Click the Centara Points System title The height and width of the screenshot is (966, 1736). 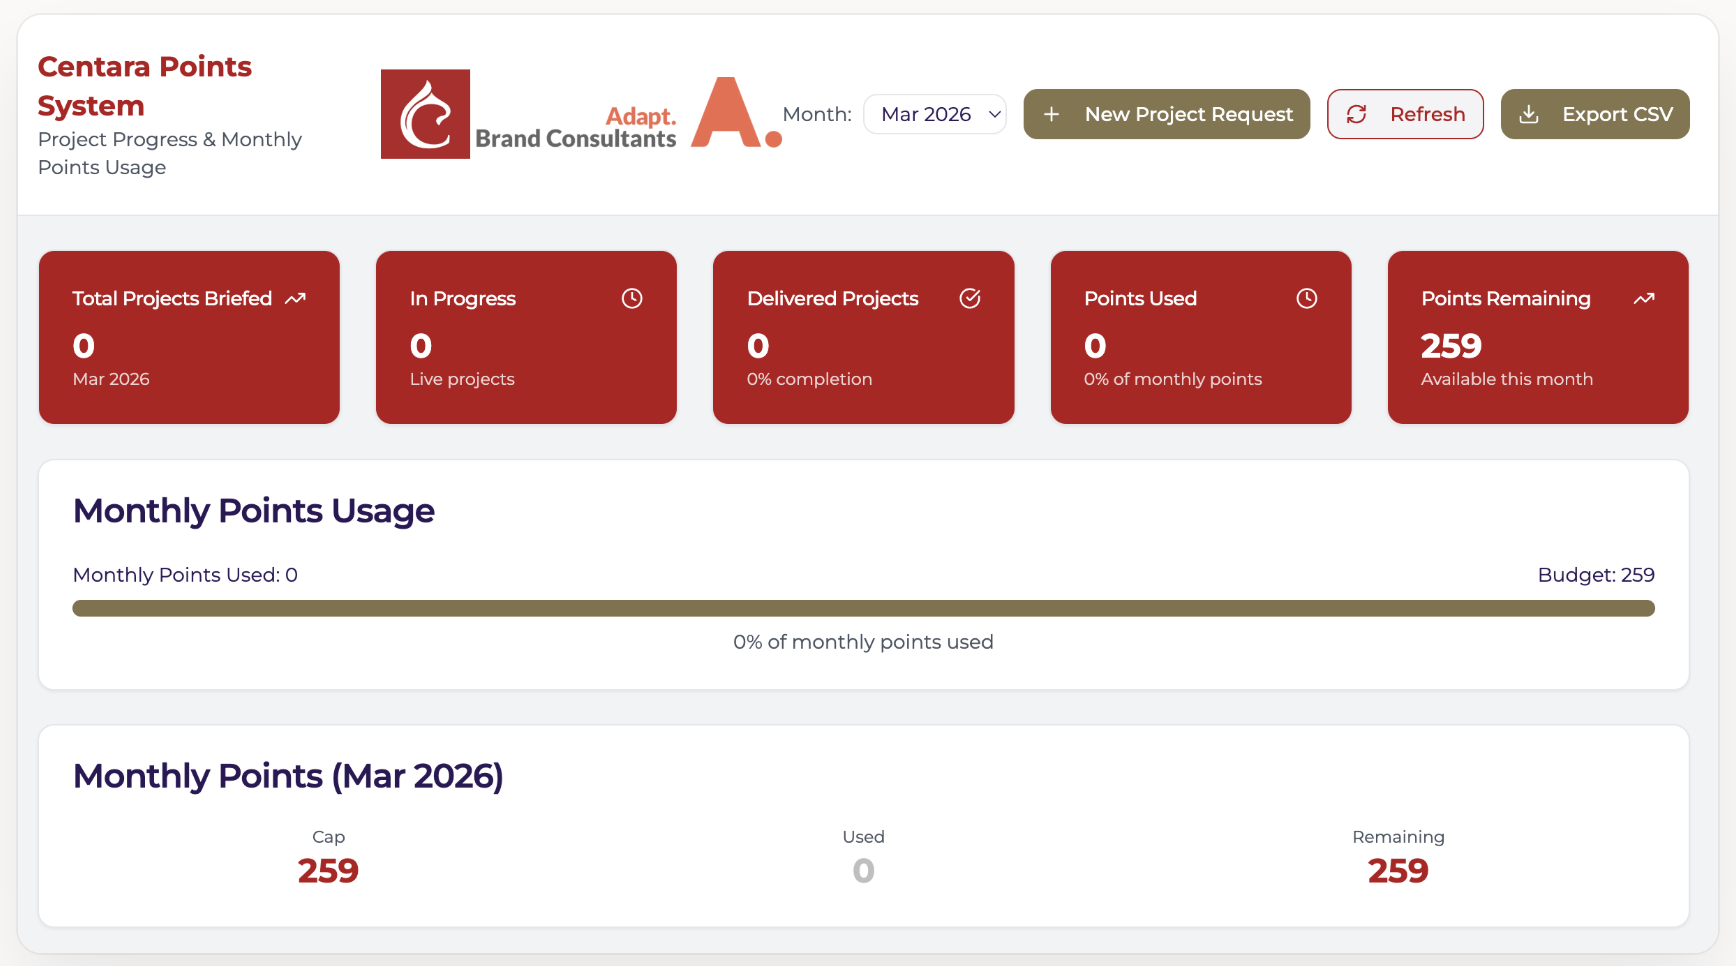click(145, 86)
